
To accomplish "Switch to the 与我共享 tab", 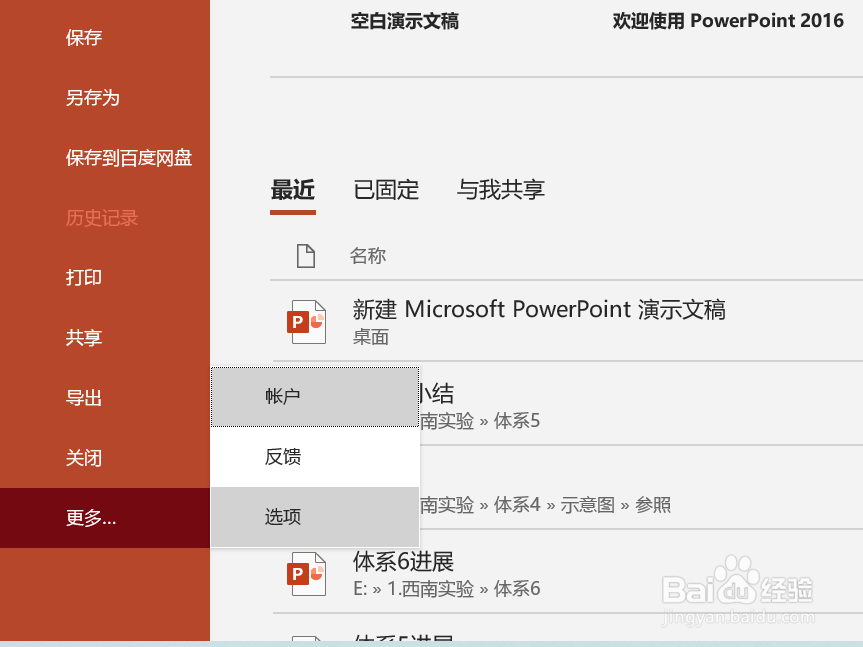I will pos(501,190).
